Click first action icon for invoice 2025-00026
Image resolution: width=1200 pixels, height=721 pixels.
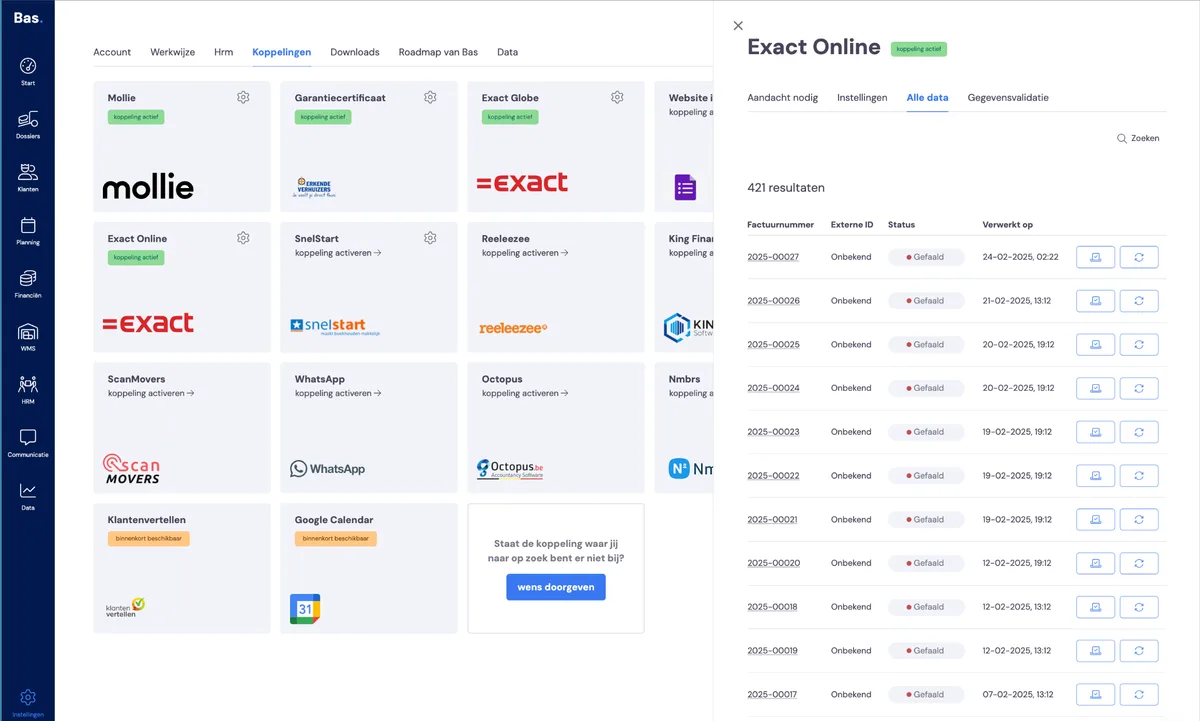(x=1095, y=301)
